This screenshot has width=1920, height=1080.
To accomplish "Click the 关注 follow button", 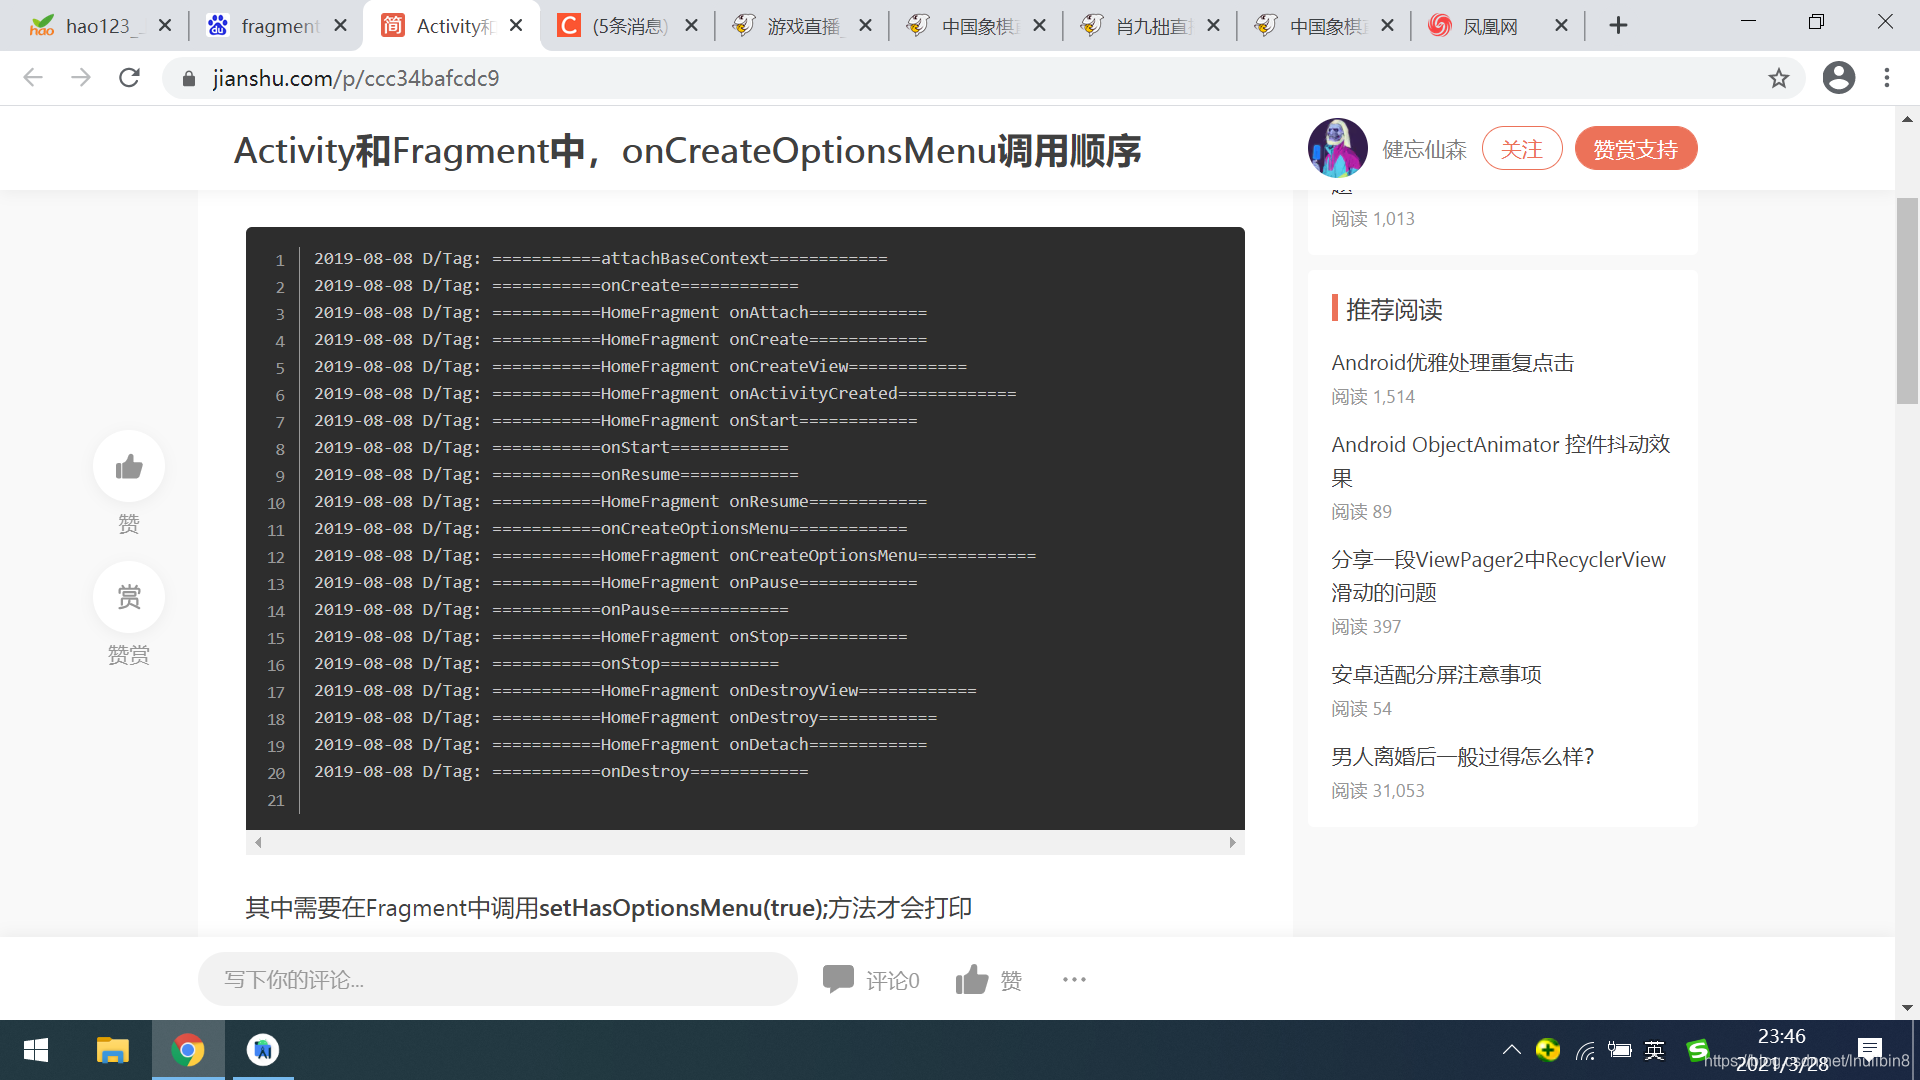I will click(x=1522, y=148).
